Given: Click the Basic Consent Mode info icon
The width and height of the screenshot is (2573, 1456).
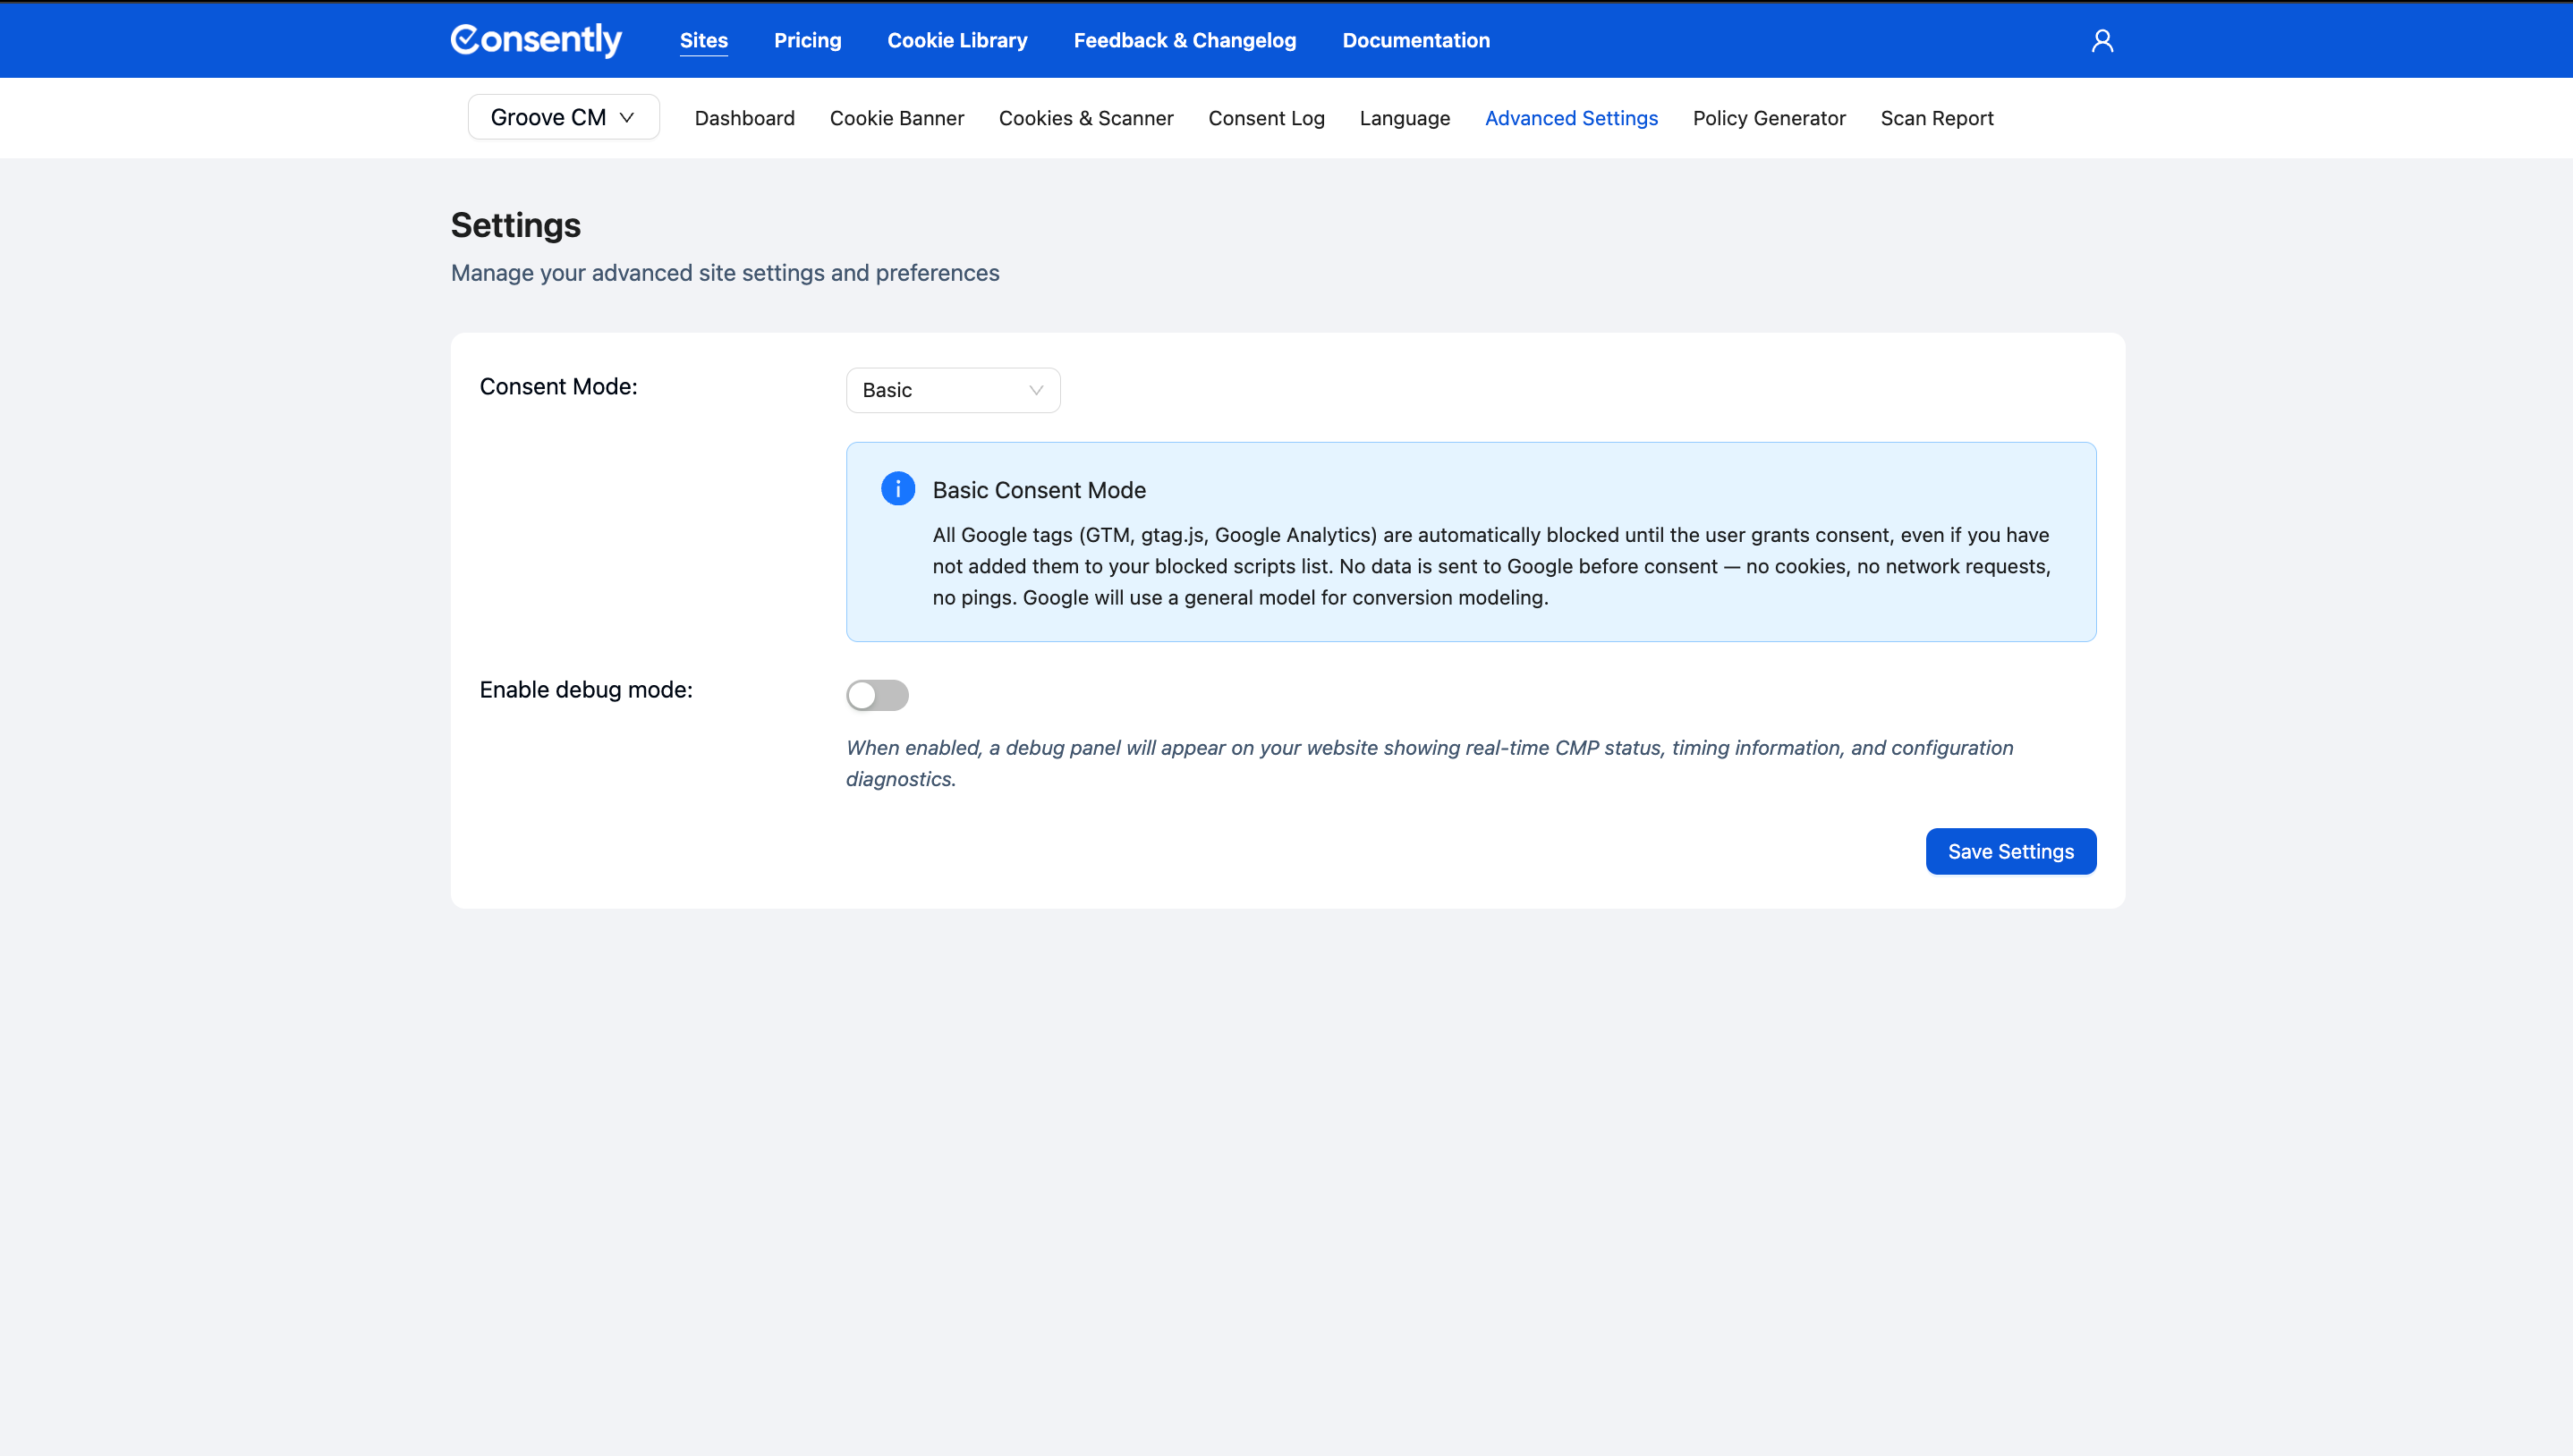Looking at the screenshot, I should click(x=897, y=489).
